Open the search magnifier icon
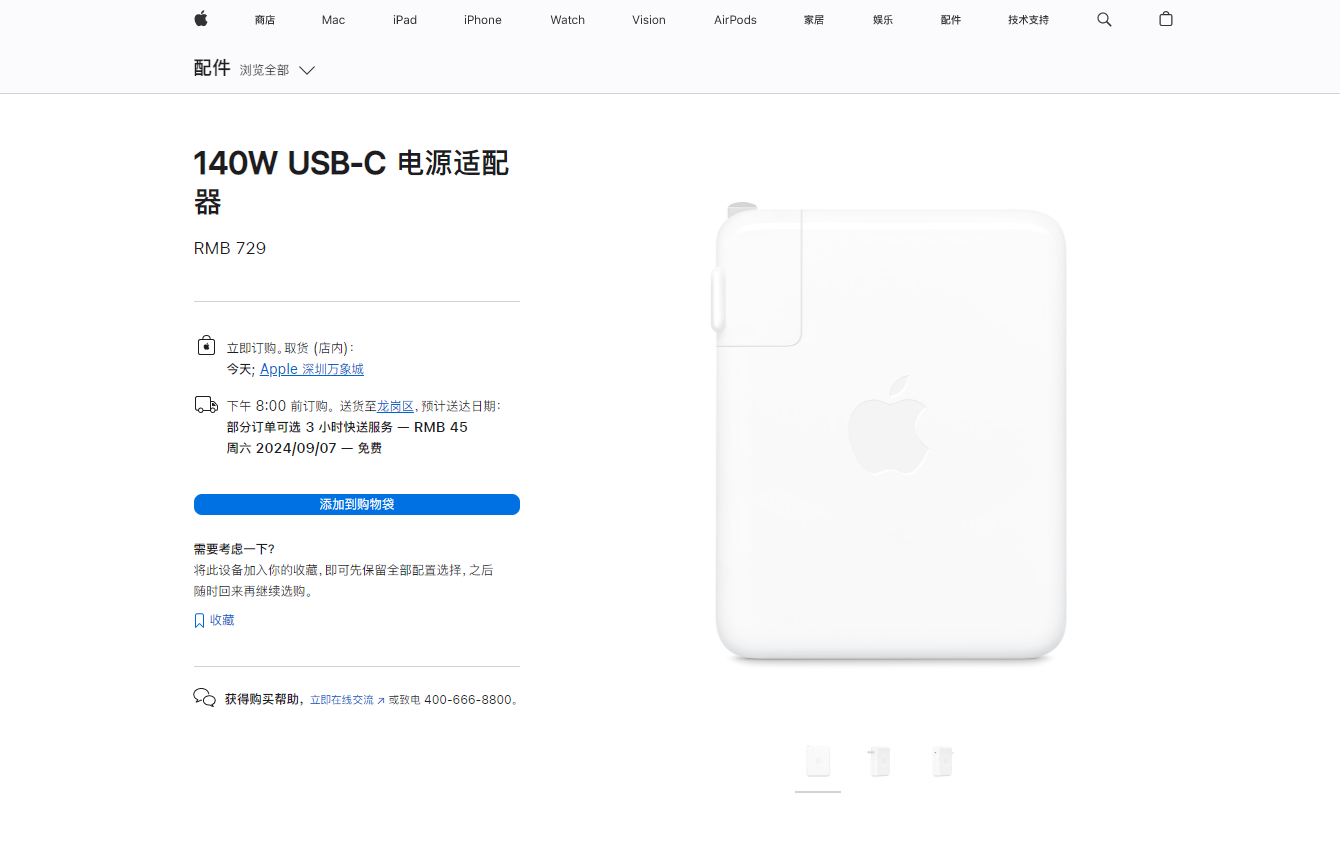This screenshot has width=1340, height=841. pos(1104,19)
